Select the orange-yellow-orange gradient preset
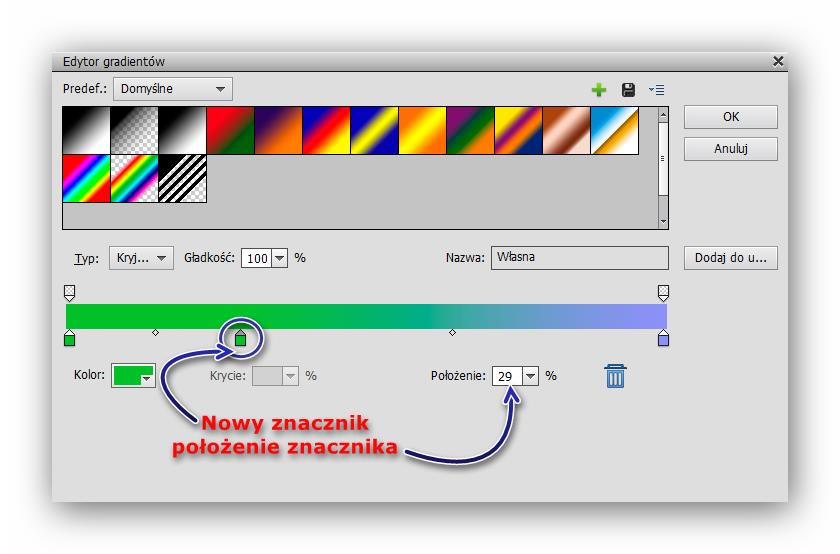The width and height of the screenshot is (840, 554). coord(422,131)
